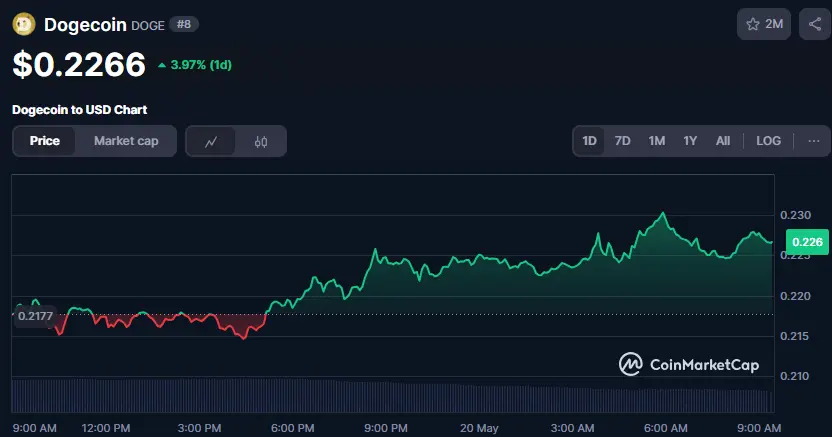Switch to candlestick chart view icon
832x437 pixels.
click(261, 141)
